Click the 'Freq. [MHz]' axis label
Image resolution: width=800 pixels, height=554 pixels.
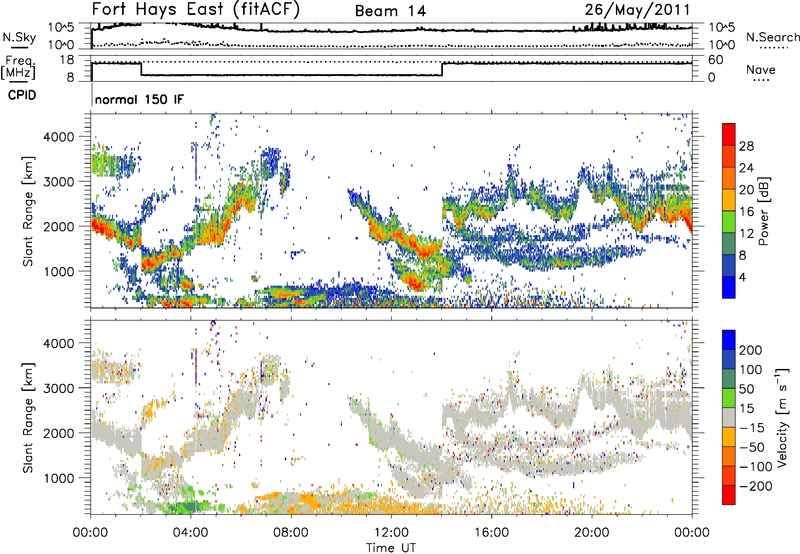pos(19,68)
